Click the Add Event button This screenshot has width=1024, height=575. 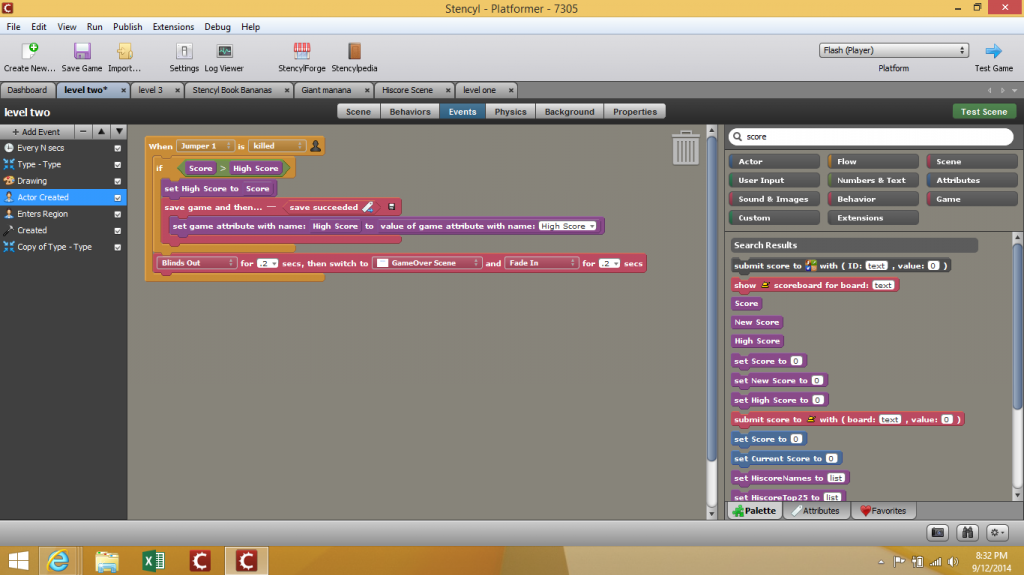tap(37, 131)
